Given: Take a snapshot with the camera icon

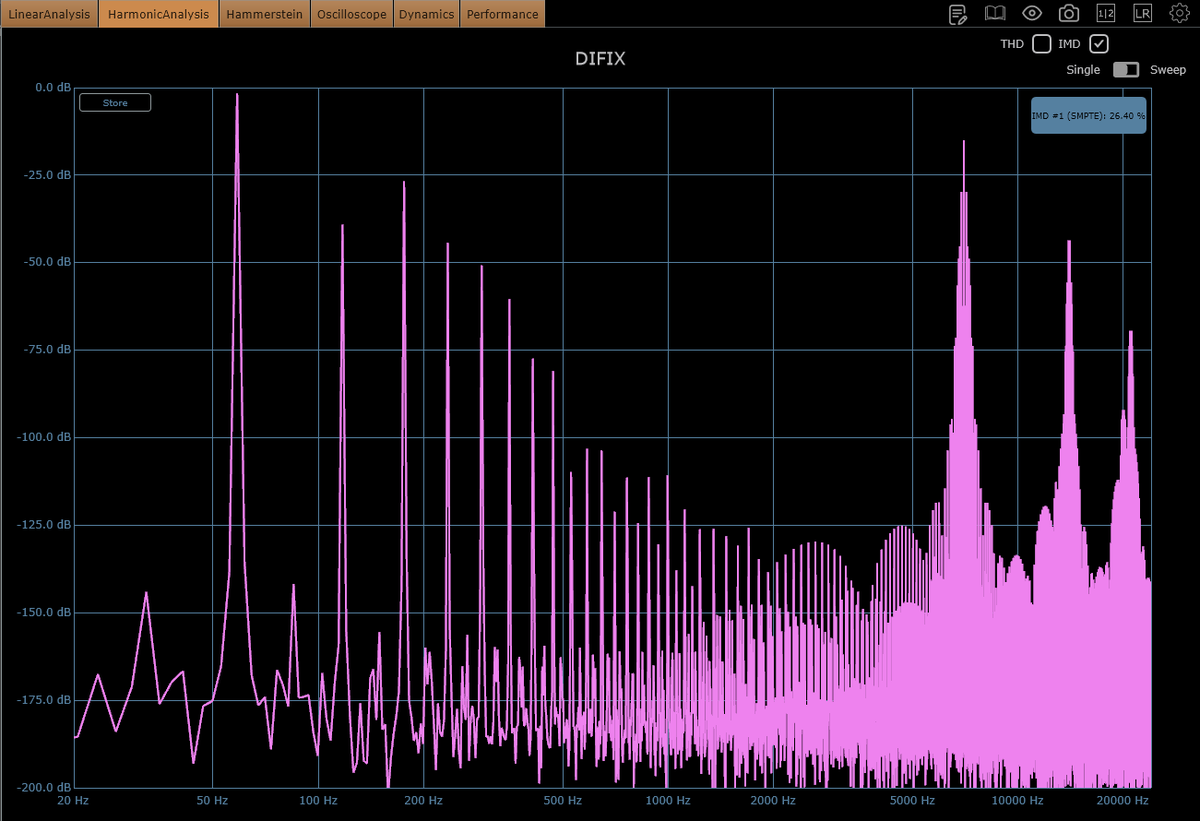Looking at the screenshot, I should pyautogui.click(x=1069, y=13).
